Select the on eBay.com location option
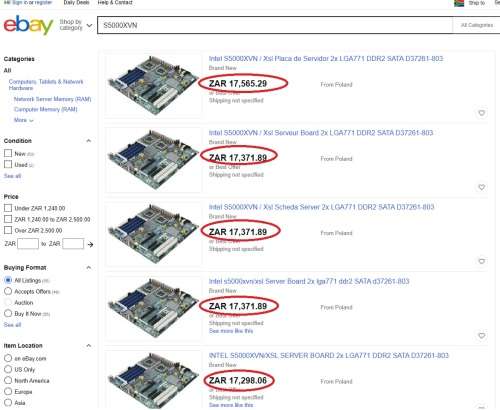 8,358
